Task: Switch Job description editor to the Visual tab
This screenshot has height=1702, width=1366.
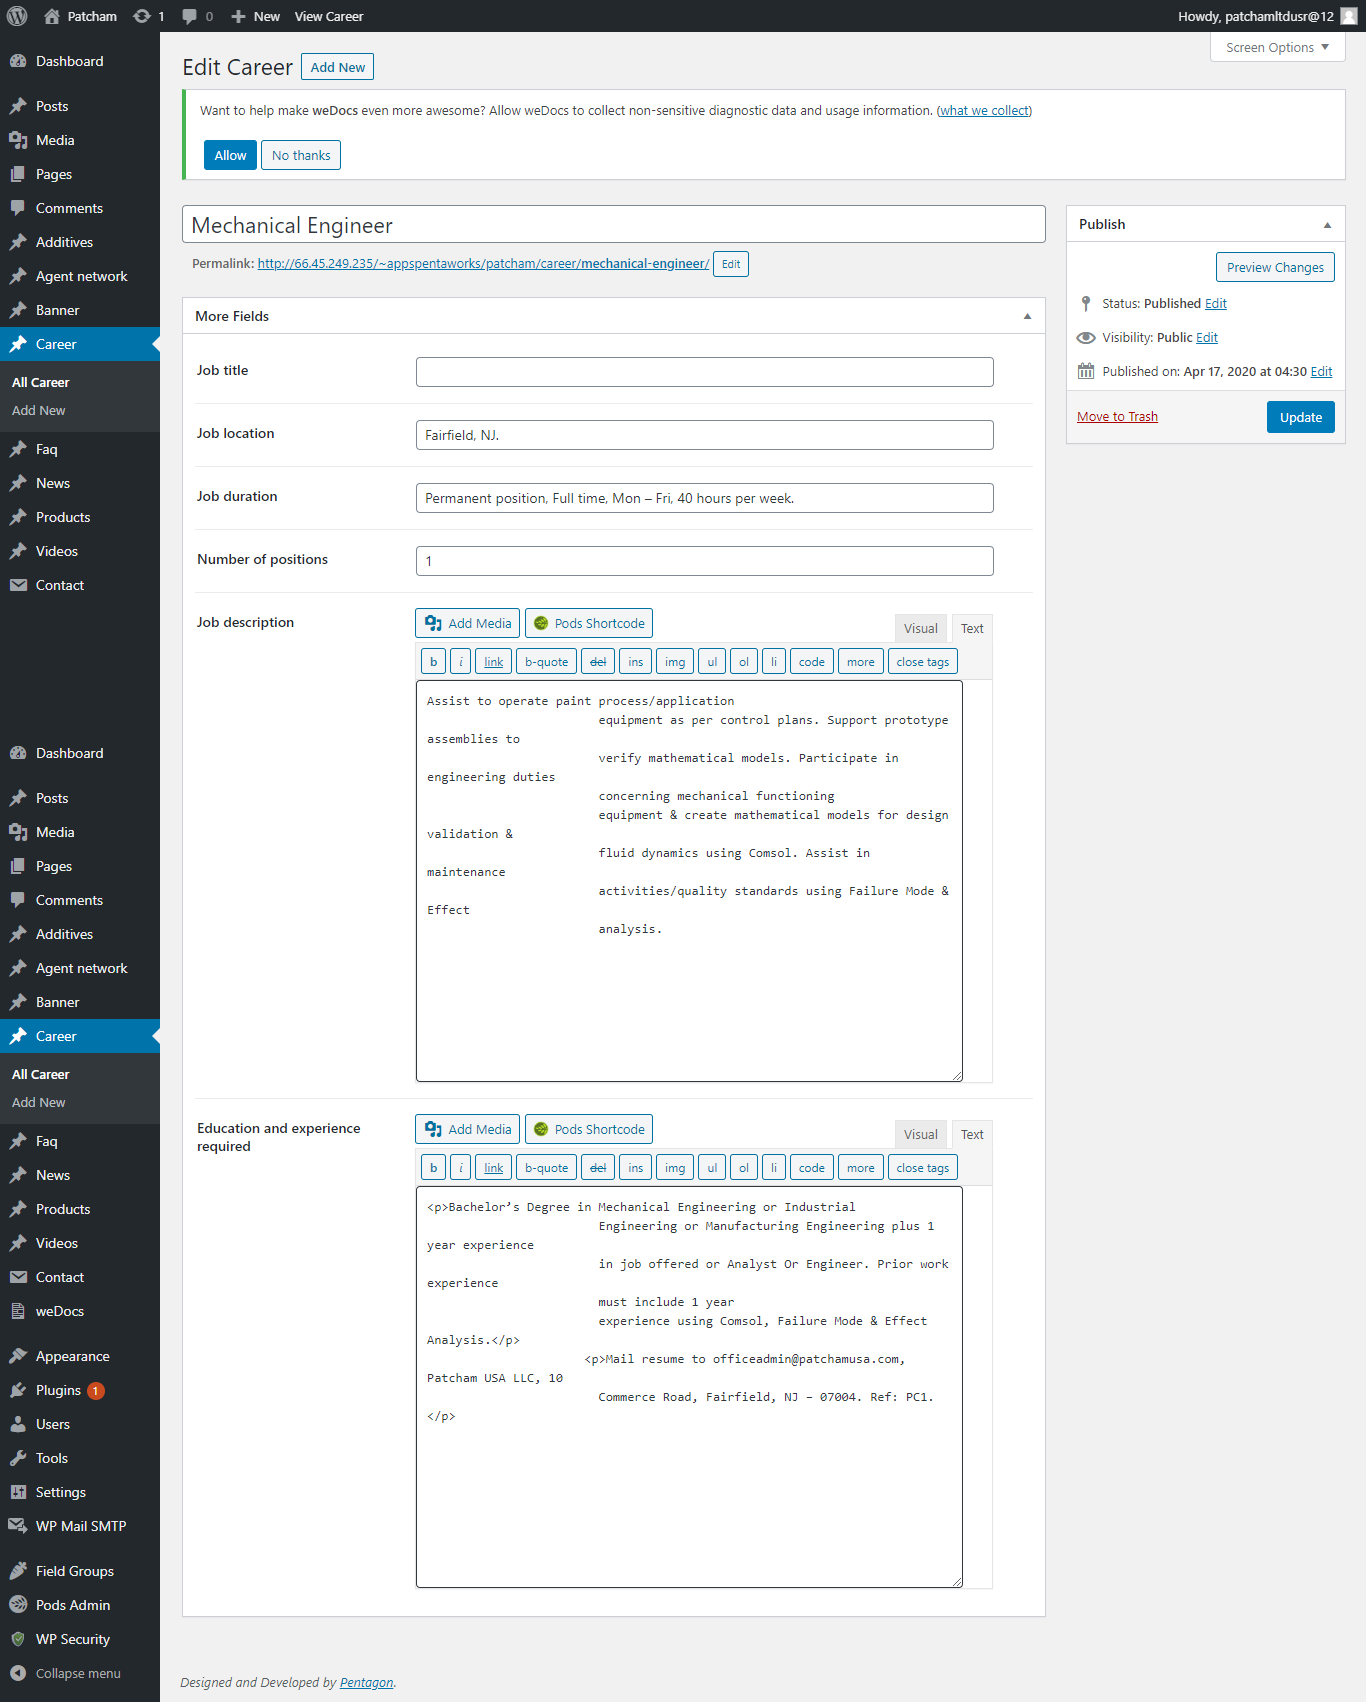Action: [920, 628]
